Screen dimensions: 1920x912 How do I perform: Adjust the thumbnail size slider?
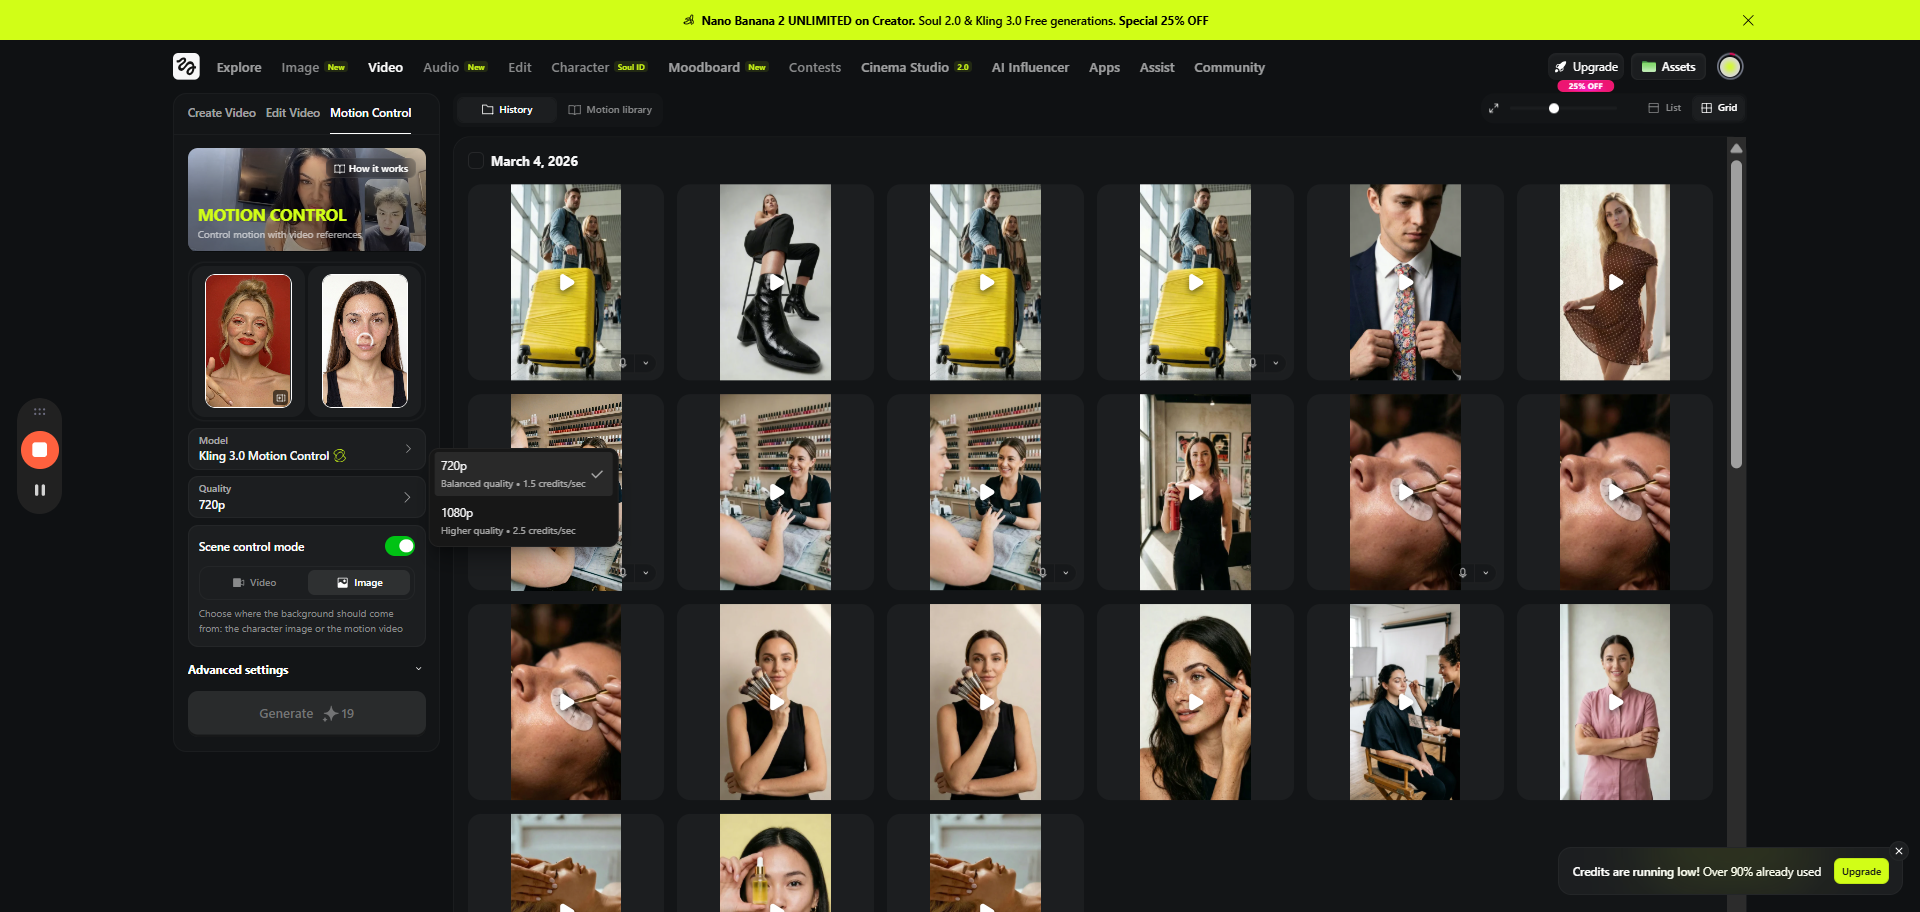pos(1554,108)
